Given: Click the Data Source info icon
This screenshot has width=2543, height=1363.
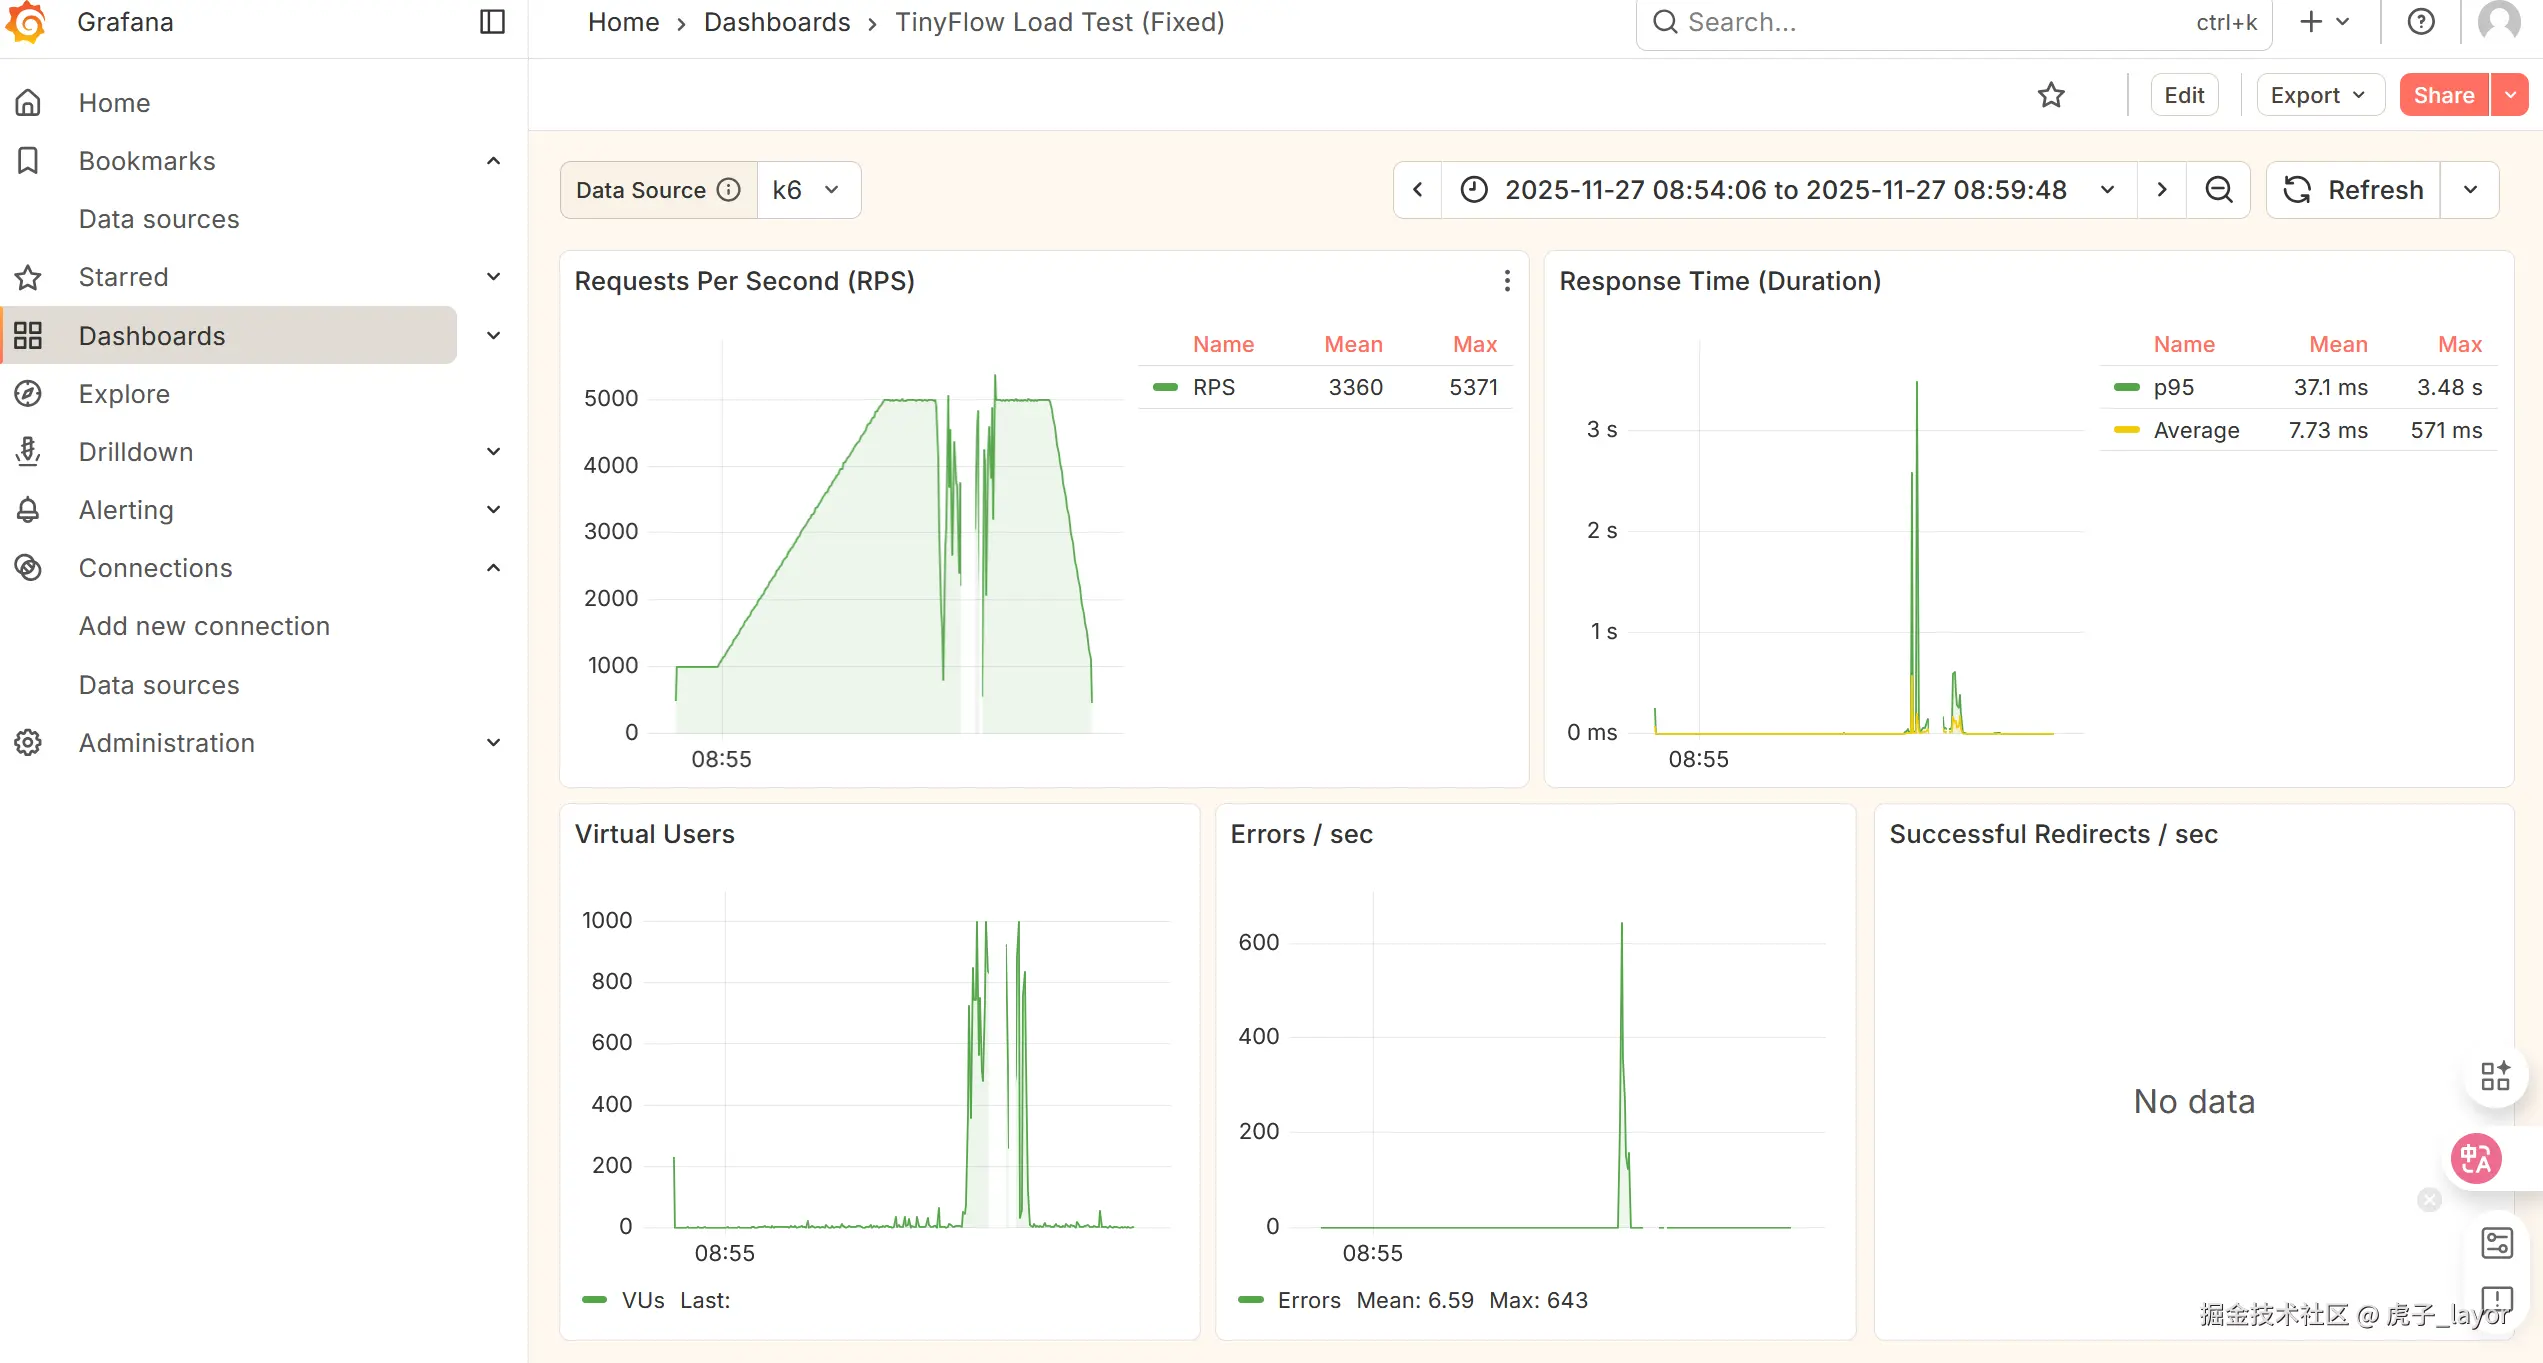Looking at the screenshot, I should (x=730, y=190).
